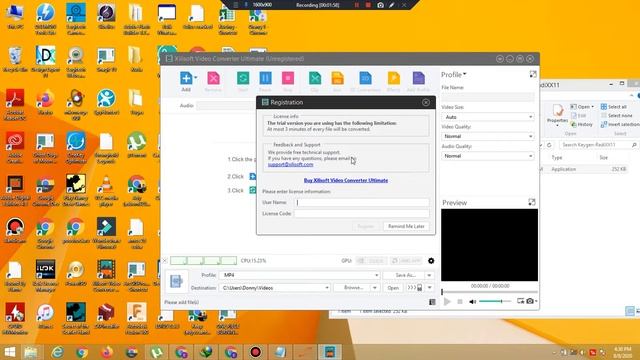Pop out the Preview panel icon
The image size is (640, 360).
(x=532, y=202)
